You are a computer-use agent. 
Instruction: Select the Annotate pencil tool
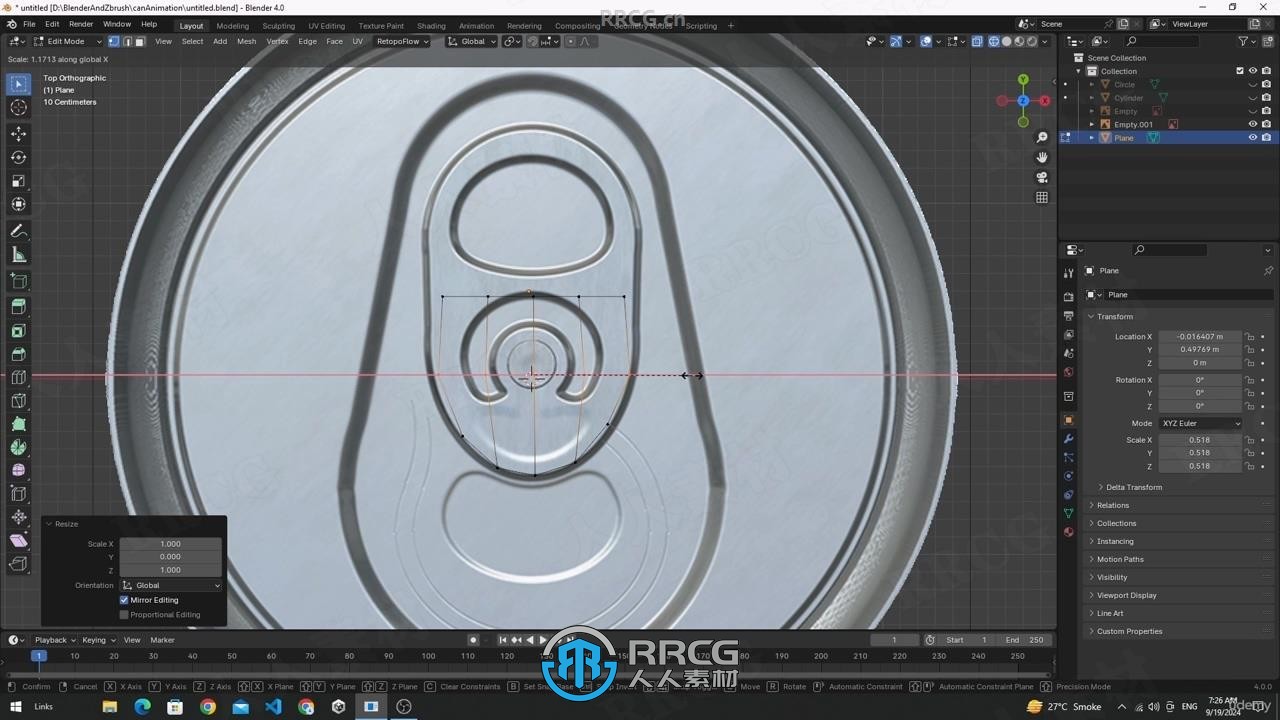click(x=18, y=231)
